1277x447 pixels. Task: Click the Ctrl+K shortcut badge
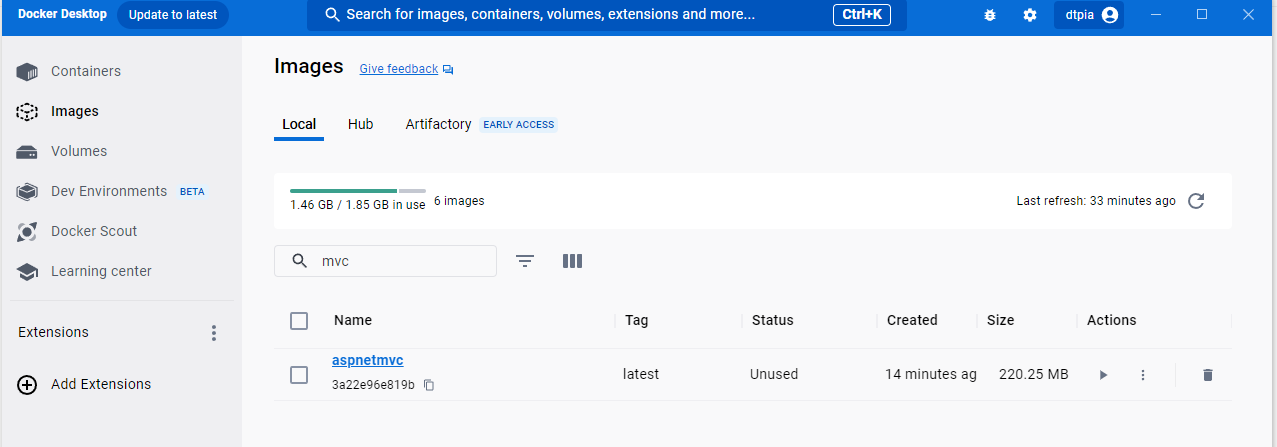coord(861,15)
